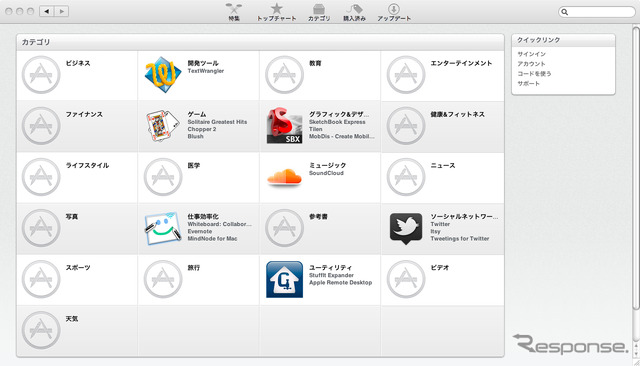Click the ニュース category placeholder icon

coord(406,177)
